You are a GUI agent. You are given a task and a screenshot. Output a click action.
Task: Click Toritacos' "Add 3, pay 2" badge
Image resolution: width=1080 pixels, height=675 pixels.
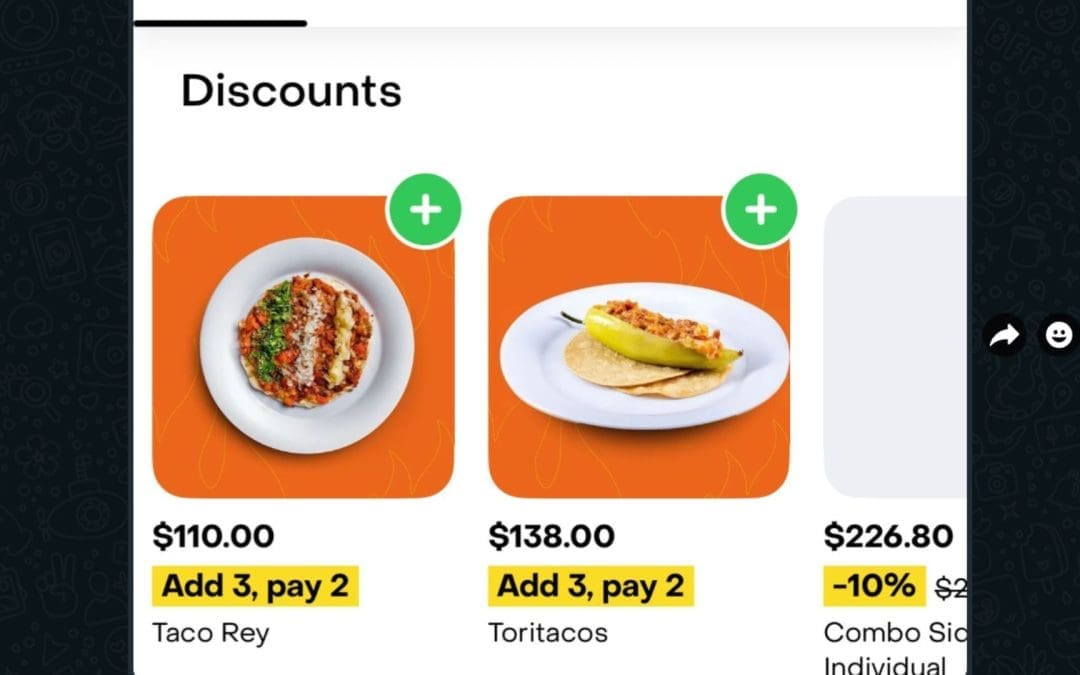(591, 586)
